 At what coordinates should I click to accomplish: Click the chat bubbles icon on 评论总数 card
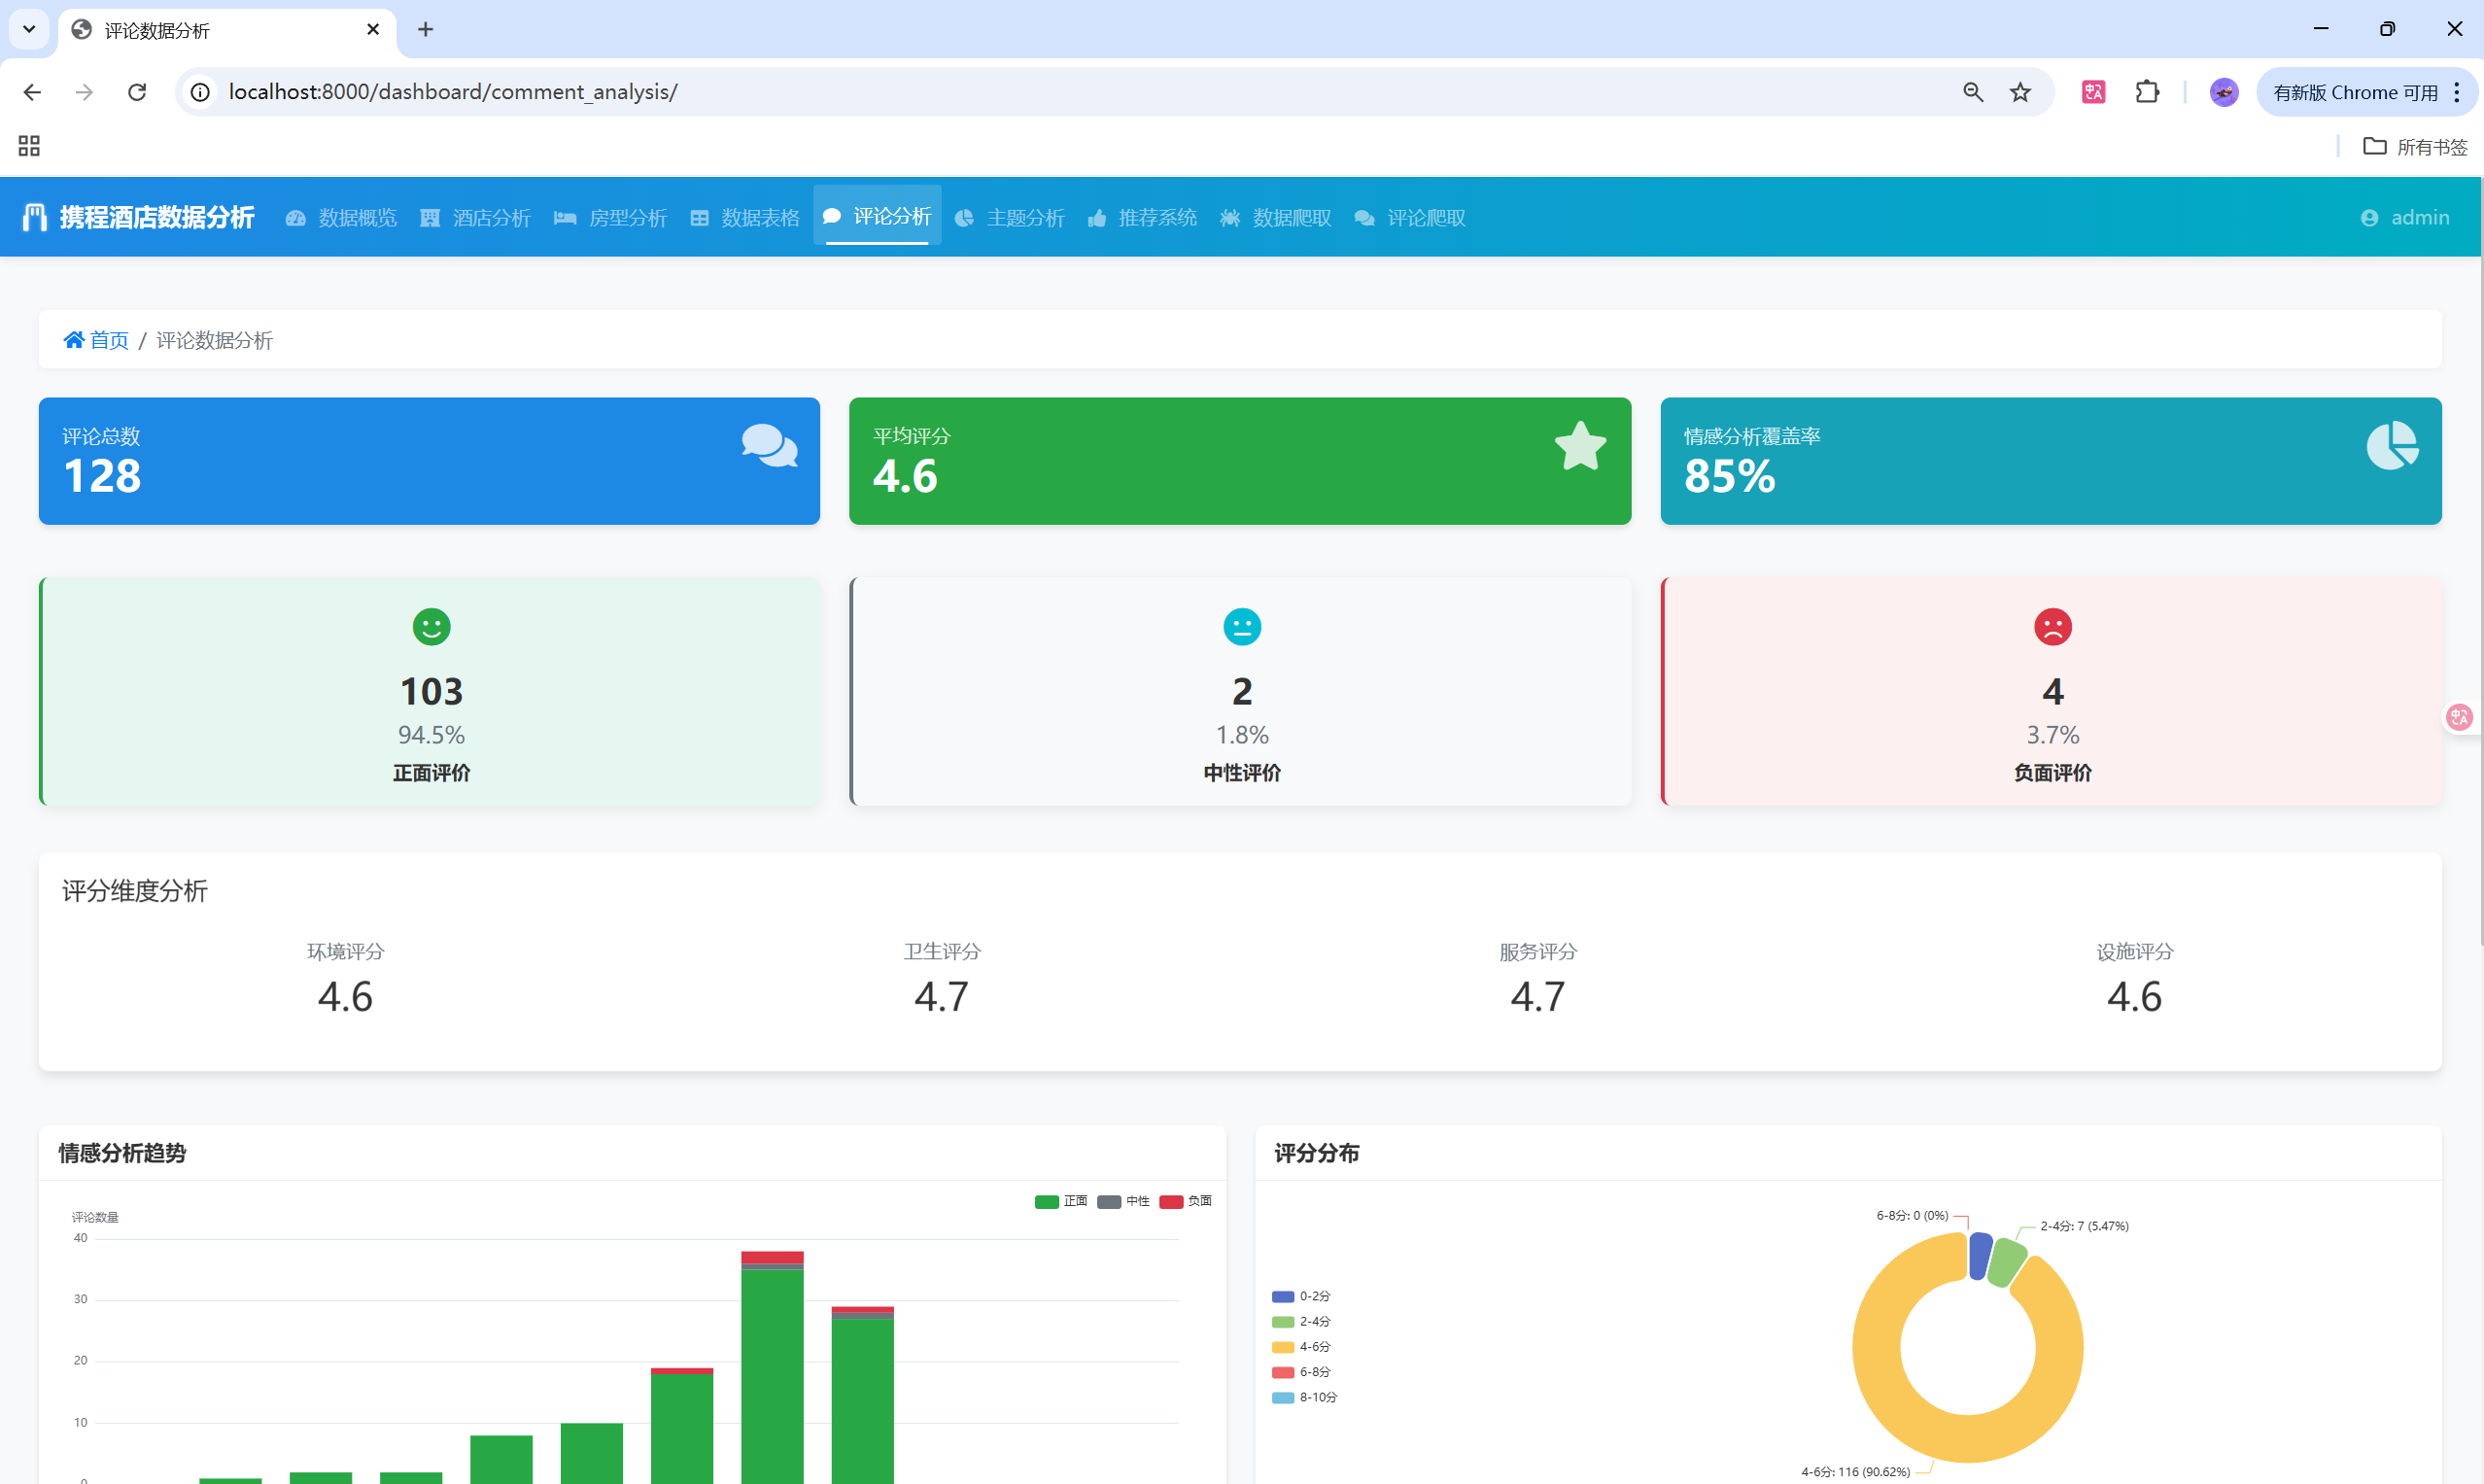pyautogui.click(x=769, y=445)
